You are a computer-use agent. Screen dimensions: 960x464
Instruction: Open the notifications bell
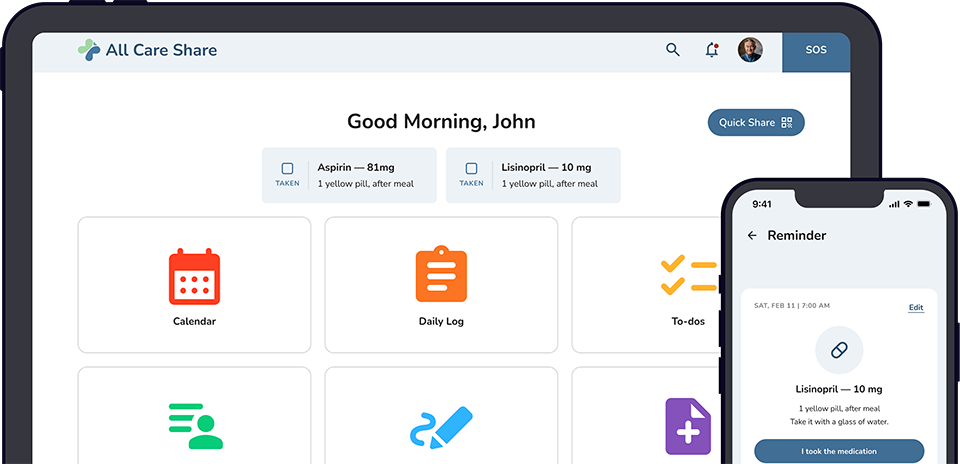point(711,50)
